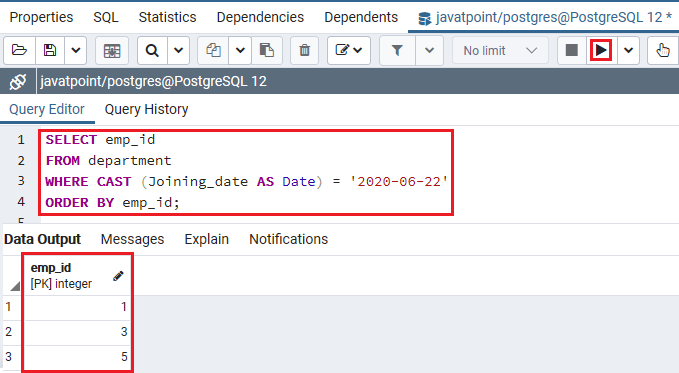Select result row number 2
Viewport: 679px width, 373px height.
pyautogui.click(x=9, y=332)
